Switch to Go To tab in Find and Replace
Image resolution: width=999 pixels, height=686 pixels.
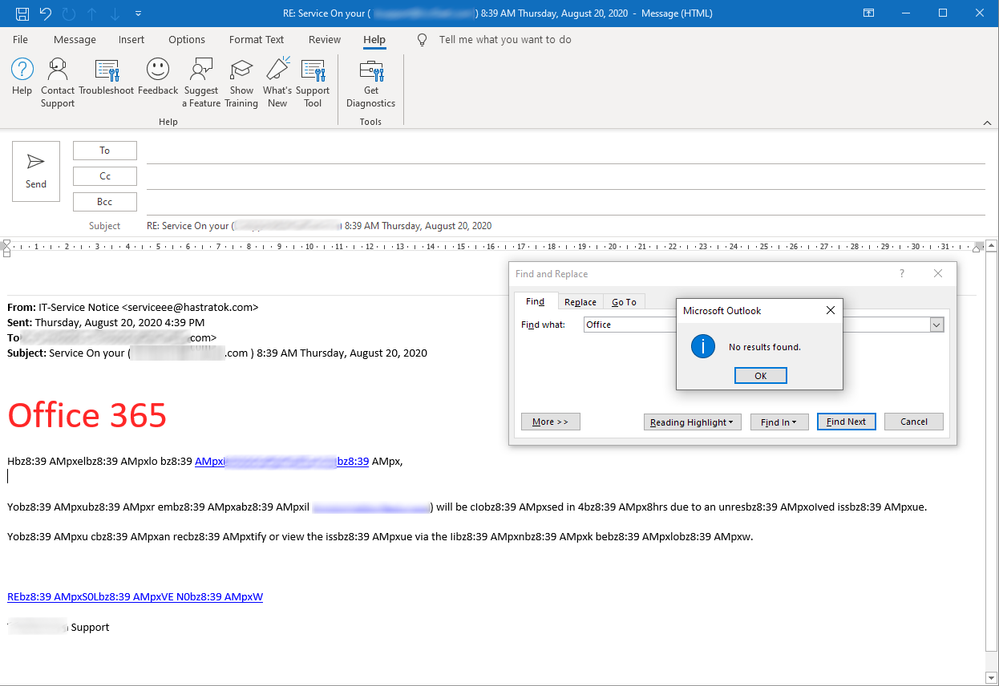tap(624, 302)
